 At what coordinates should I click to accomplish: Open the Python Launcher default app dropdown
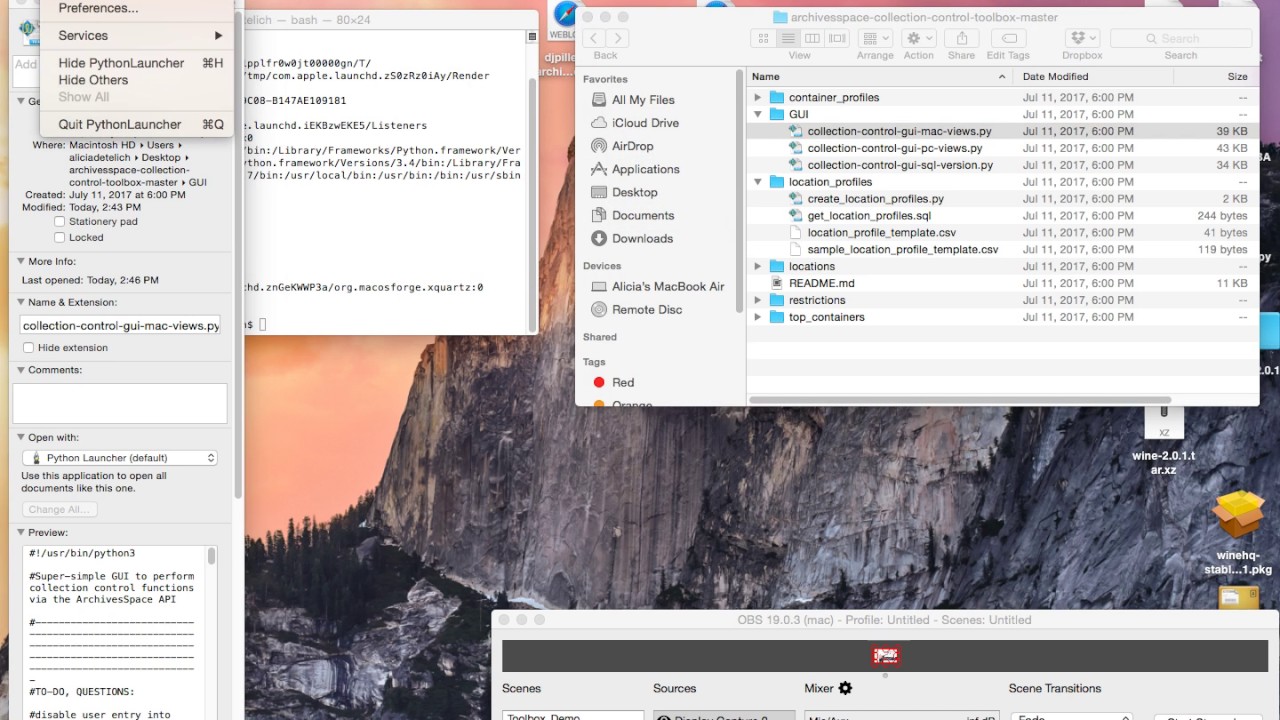pyautogui.click(x=120, y=458)
